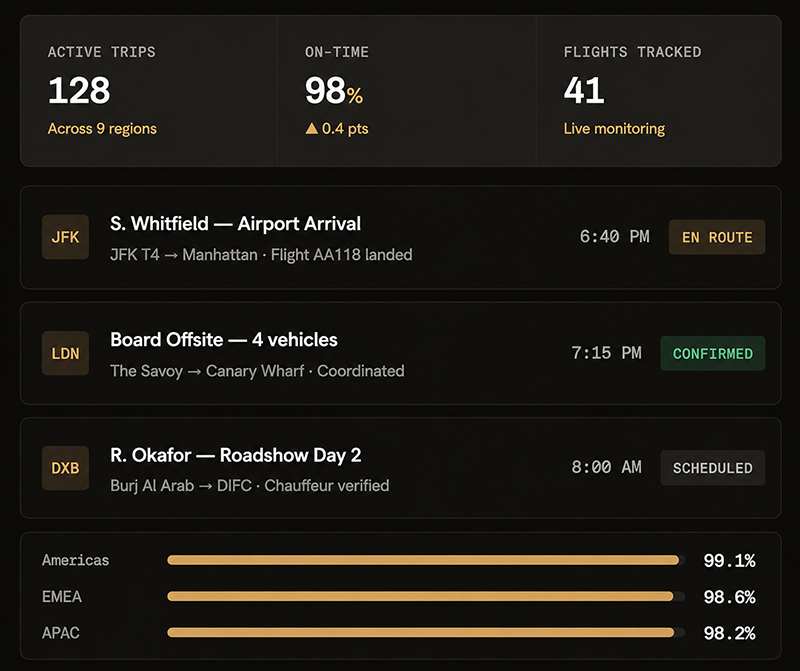Select the Active Trips 128 stat card
Screen dimensions: 800x671
[148, 91]
